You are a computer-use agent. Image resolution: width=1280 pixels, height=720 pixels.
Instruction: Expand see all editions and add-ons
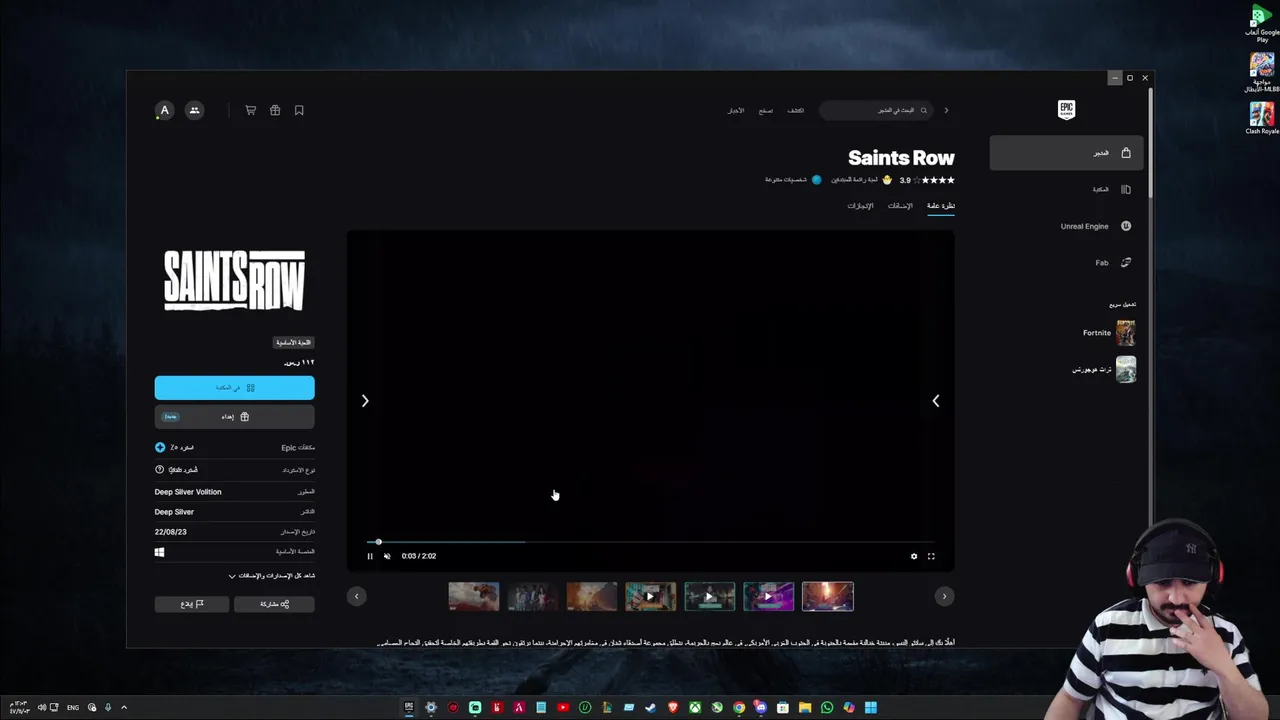click(x=272, y=576)
